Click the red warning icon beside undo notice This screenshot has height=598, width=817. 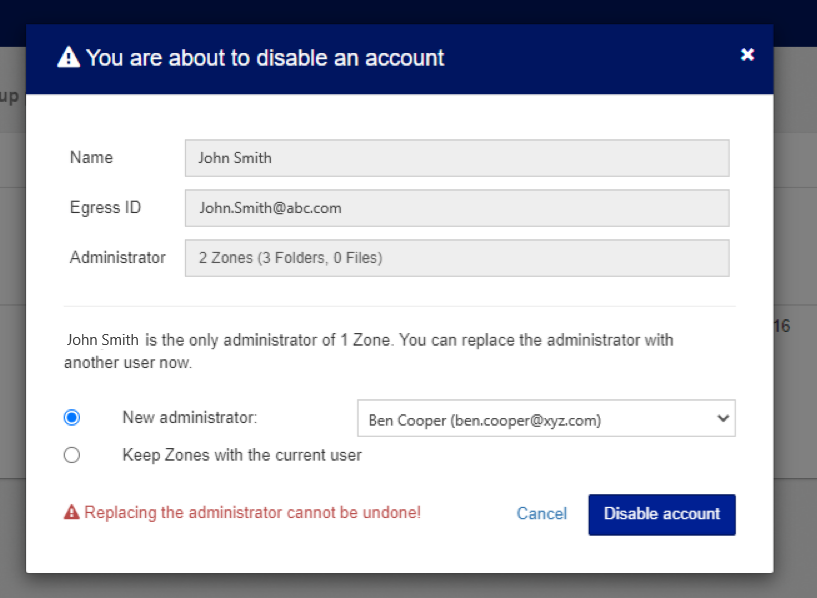pos(72,512)
